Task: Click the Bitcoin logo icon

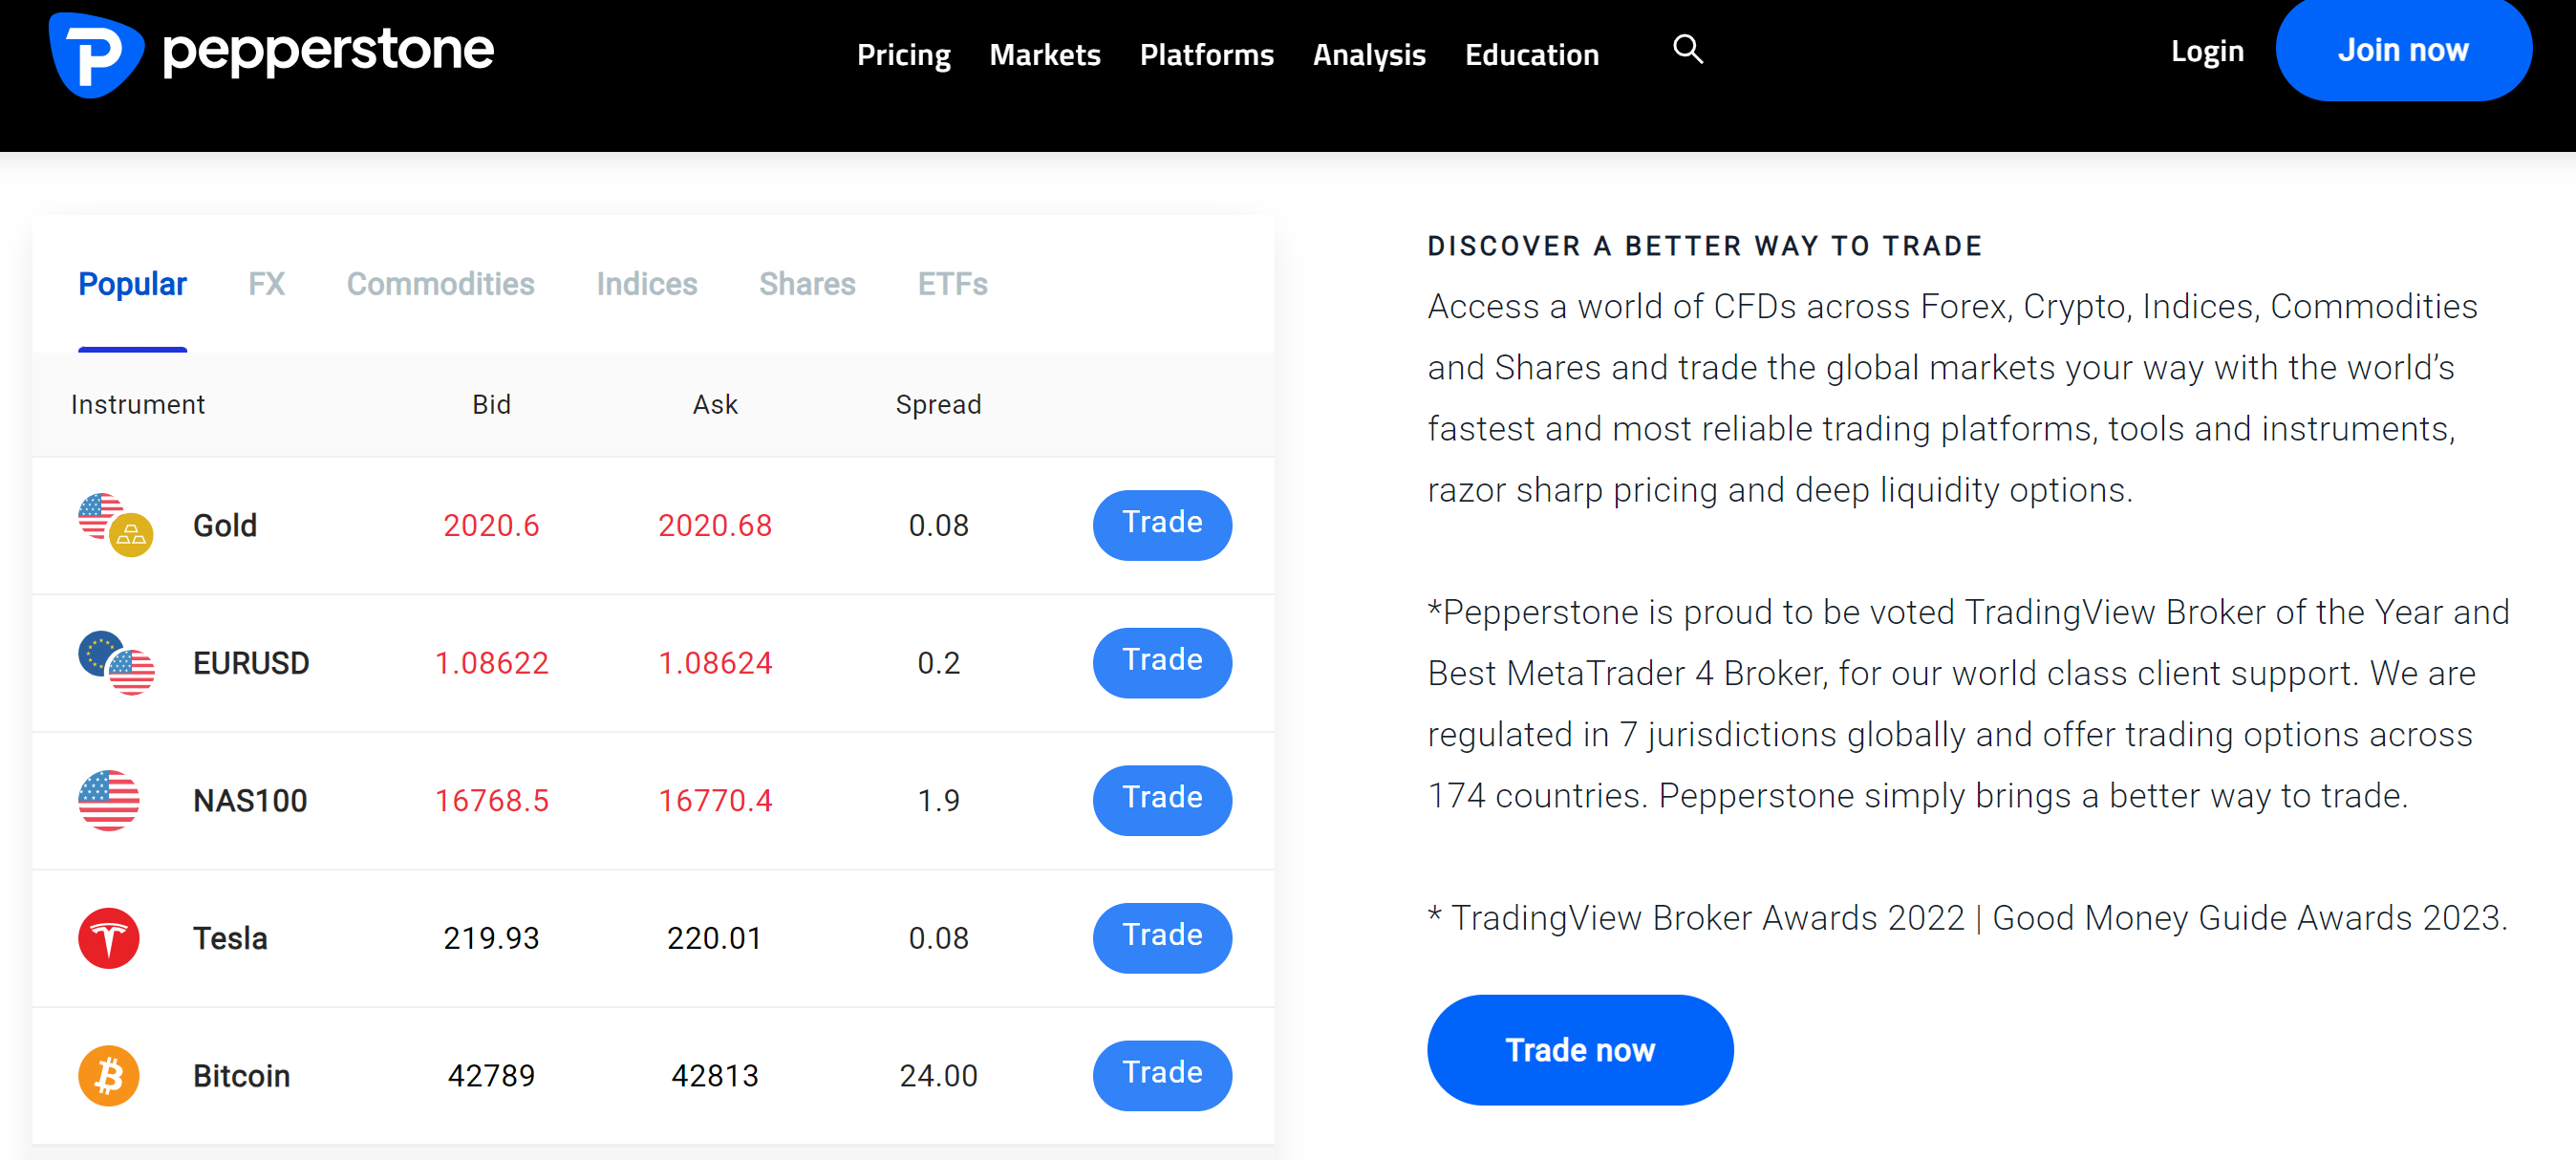Action: [108, 1075]
